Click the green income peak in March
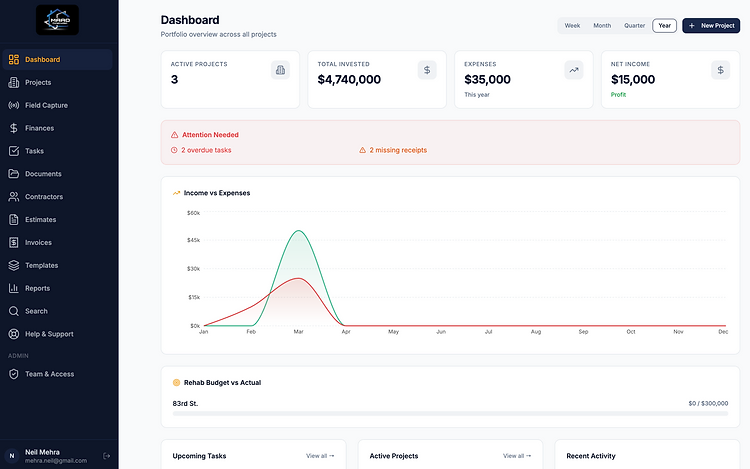Screen dimensions: 750x469 [x=298, y=231]
